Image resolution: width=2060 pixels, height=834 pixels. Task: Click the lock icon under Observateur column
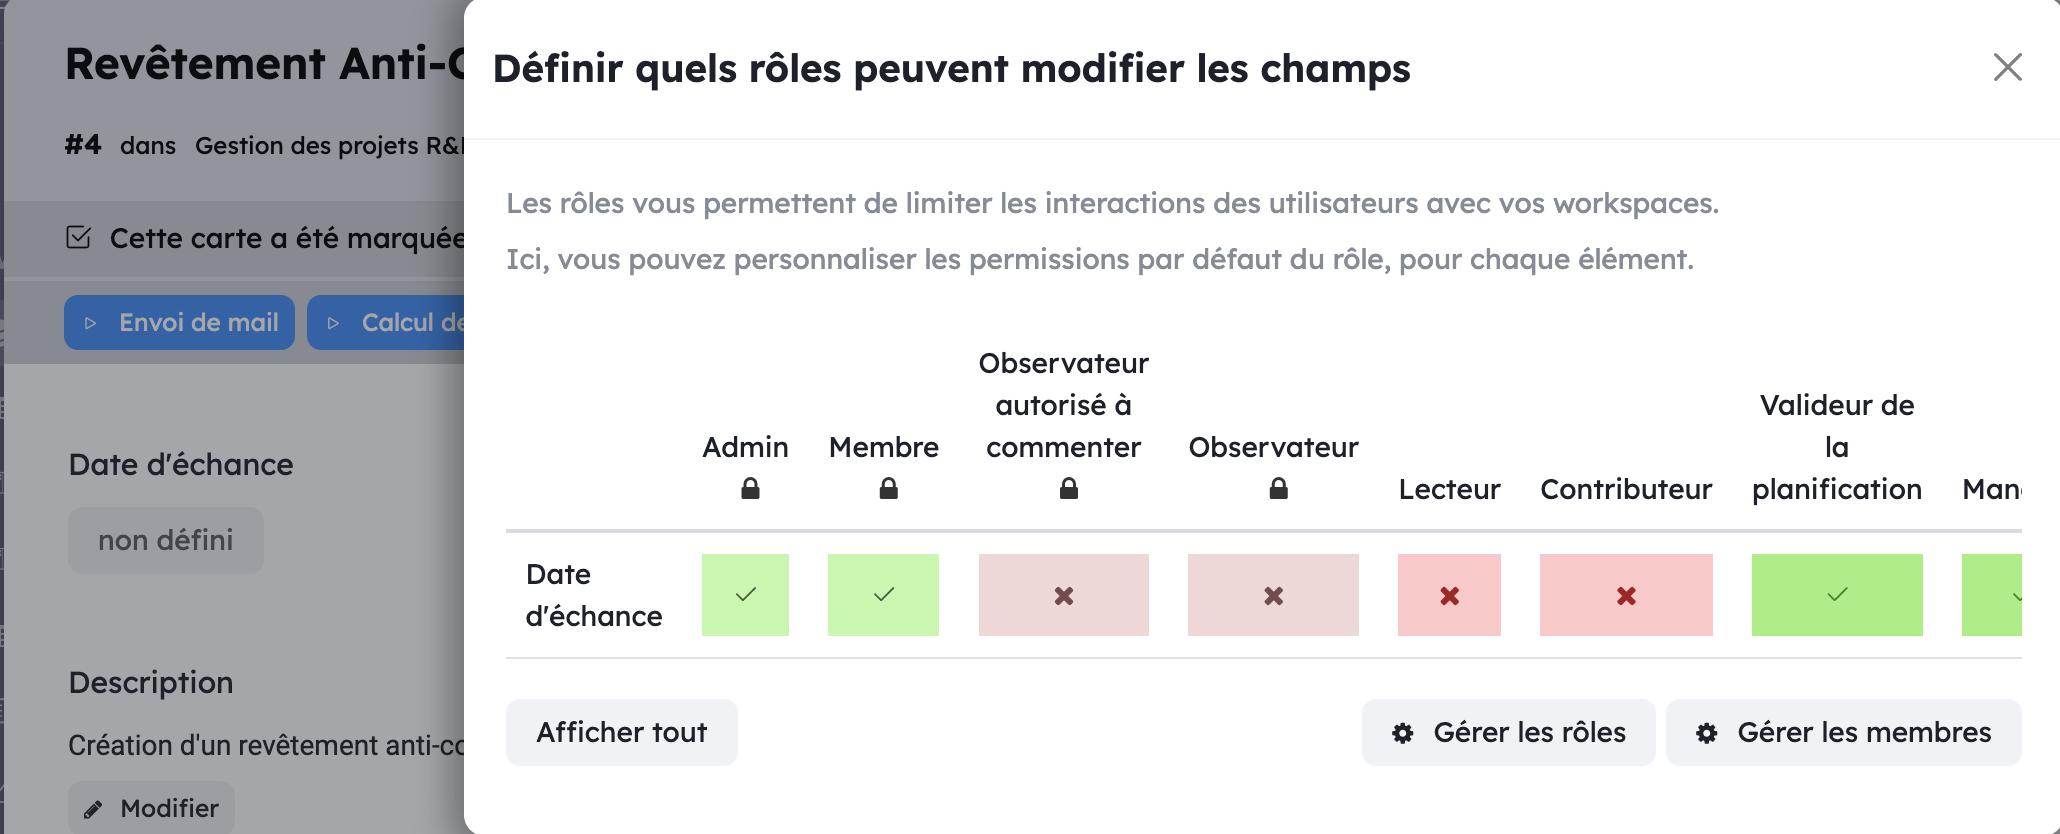[x=1278, y=488]
